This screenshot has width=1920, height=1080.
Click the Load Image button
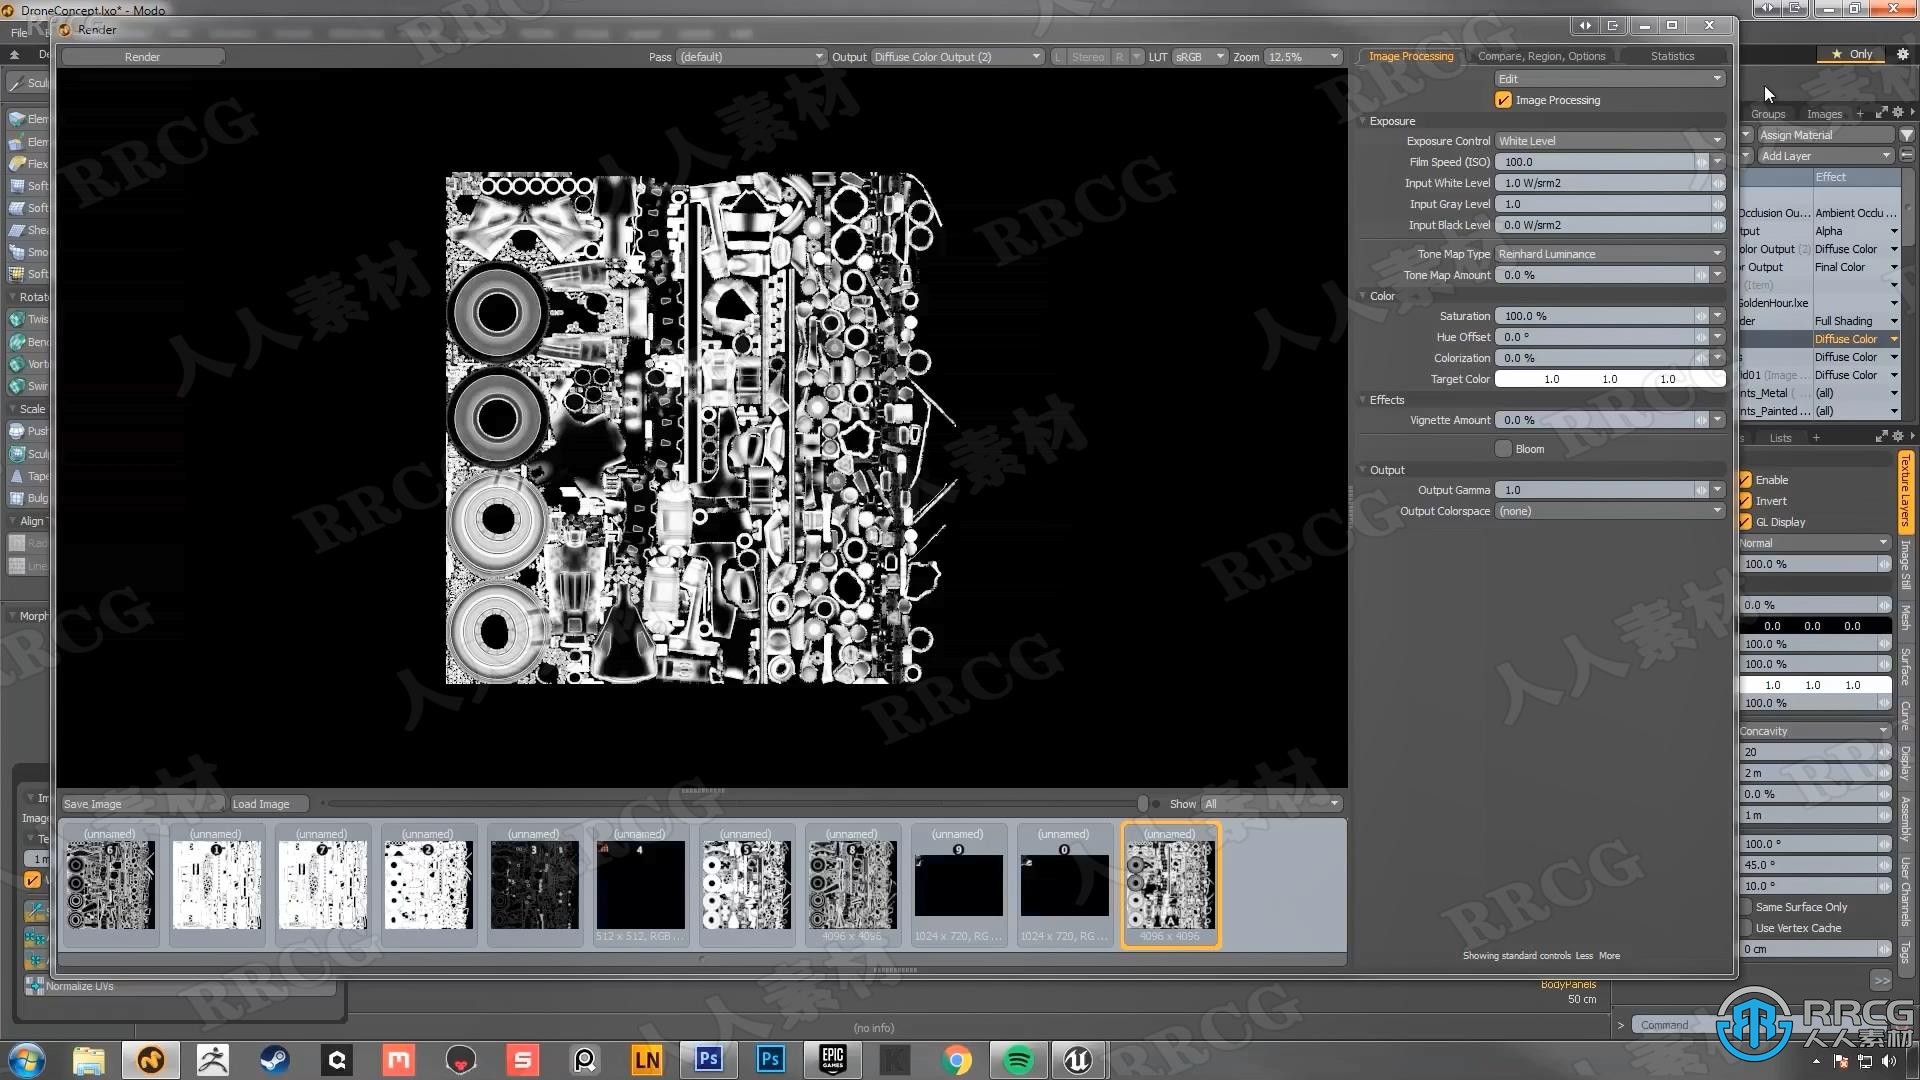click(258, 803)
